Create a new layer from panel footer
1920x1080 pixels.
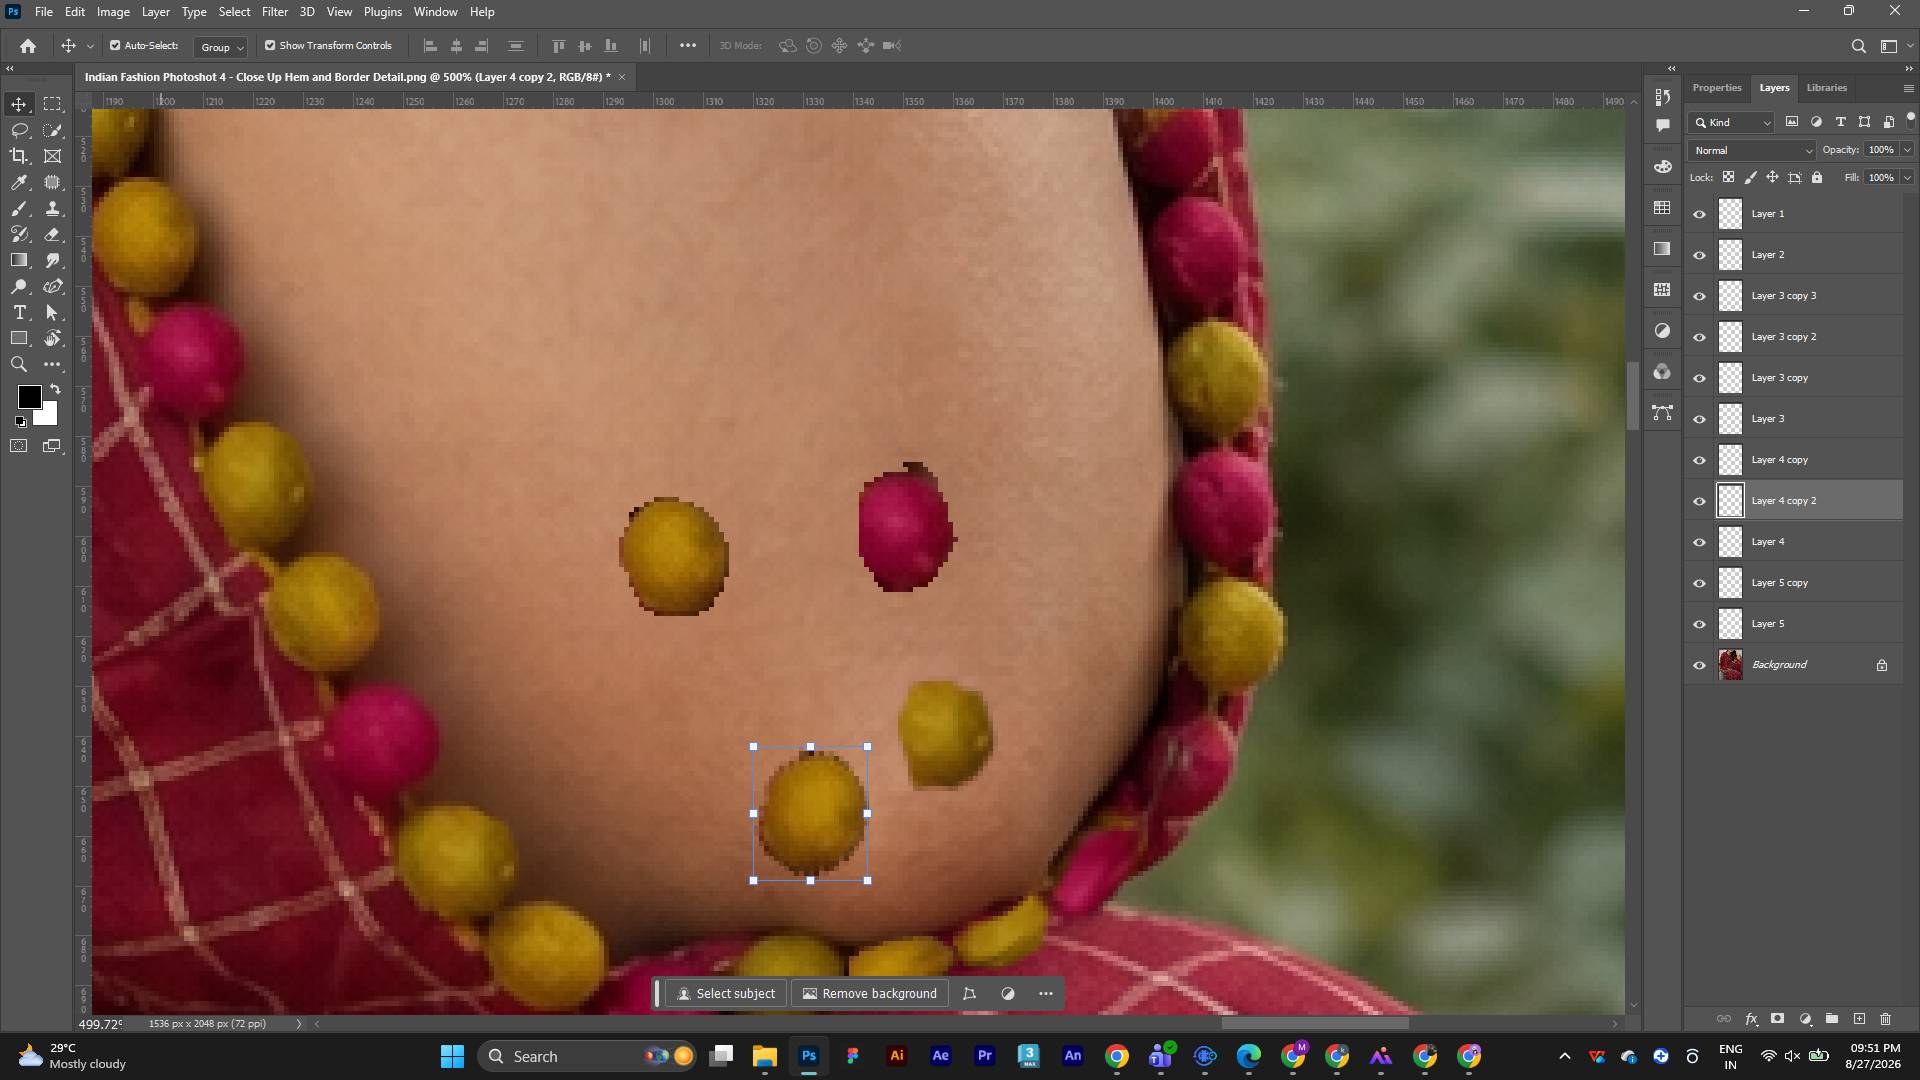pos(1859,1019)
